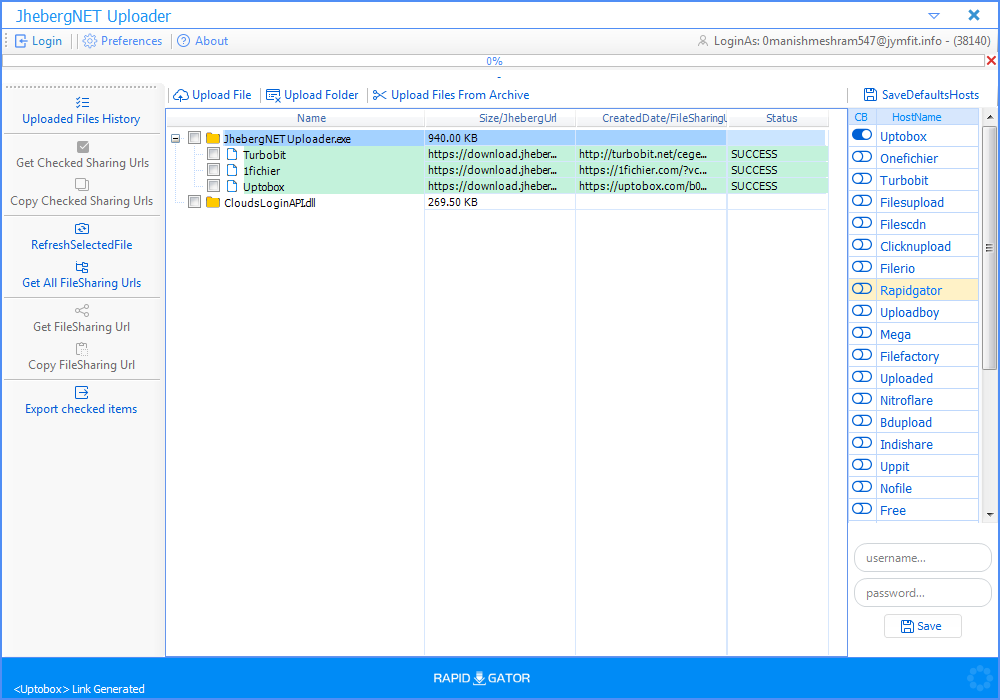Sort hosts by HostName header
The image size is (1000, 700).
tap(927, 117)
